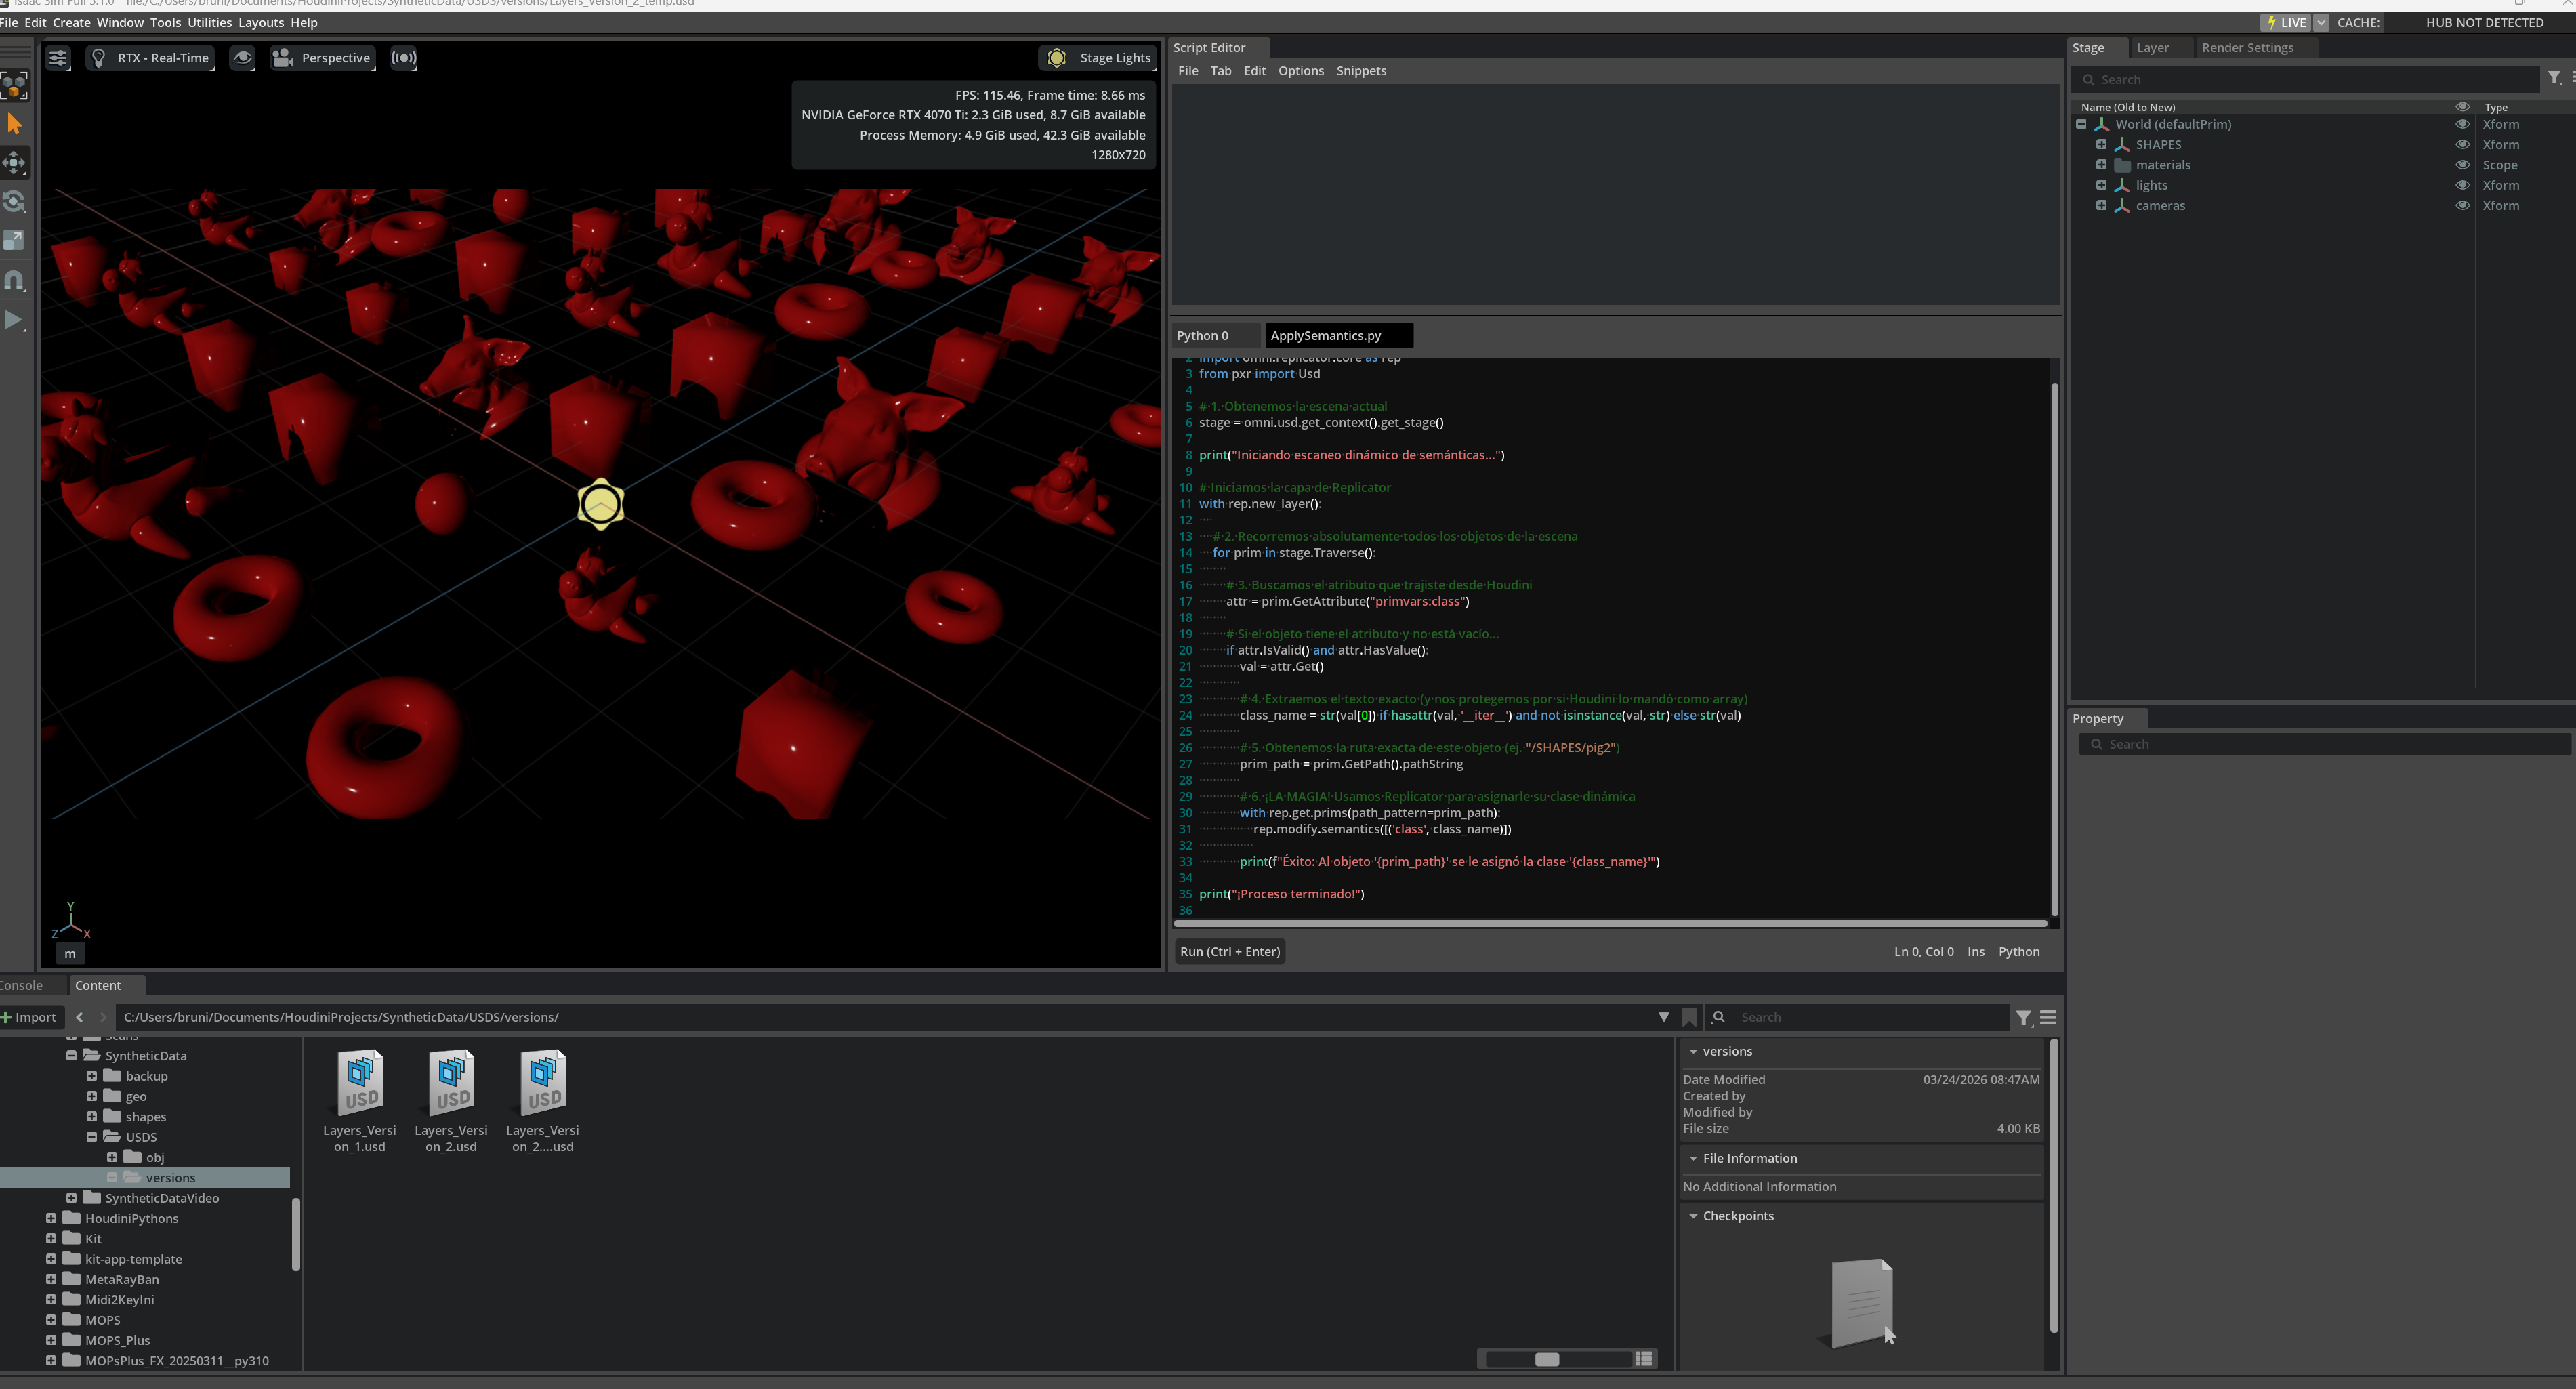Toggle the LIVE sync button
The height and width of the screenshot is (1389, 2576).
click(2286, 22)
